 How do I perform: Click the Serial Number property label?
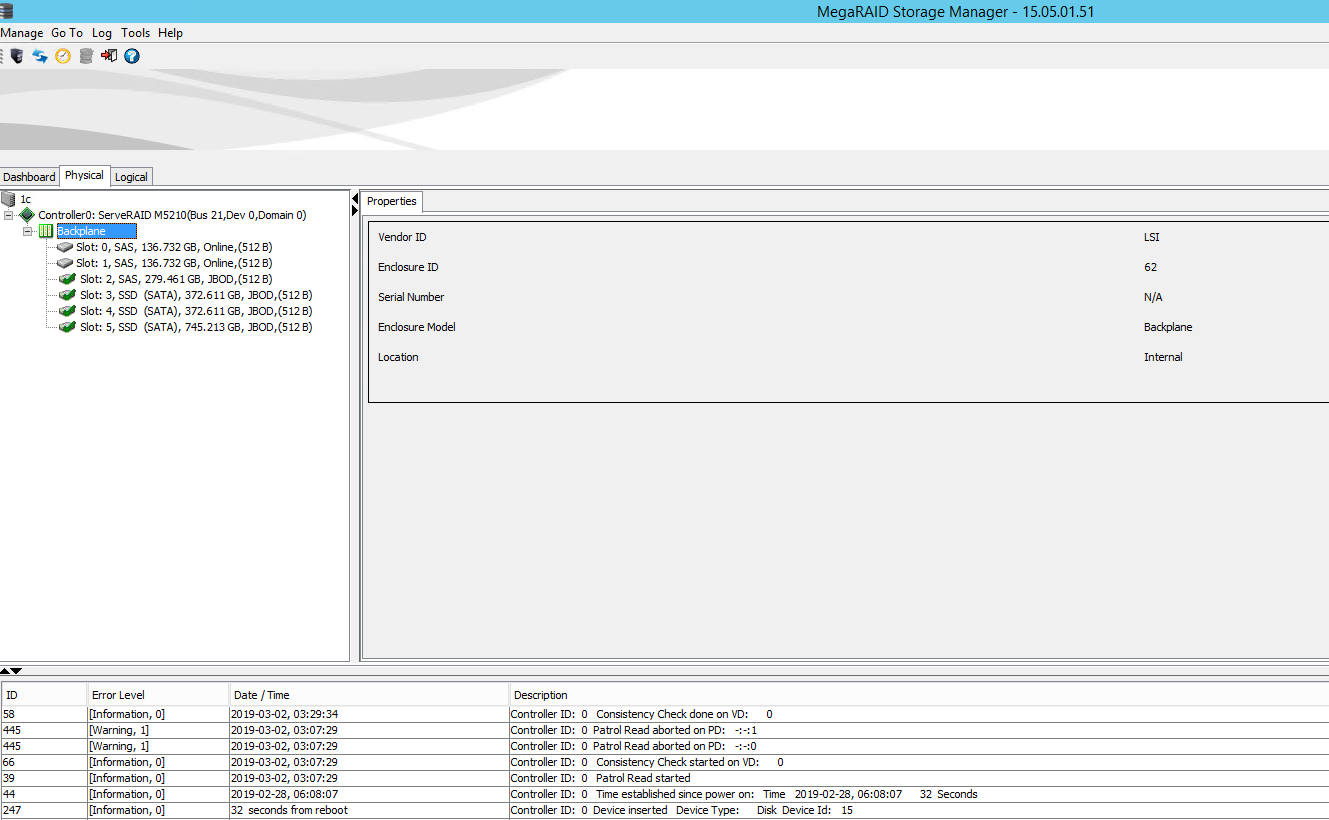[411, 297]
